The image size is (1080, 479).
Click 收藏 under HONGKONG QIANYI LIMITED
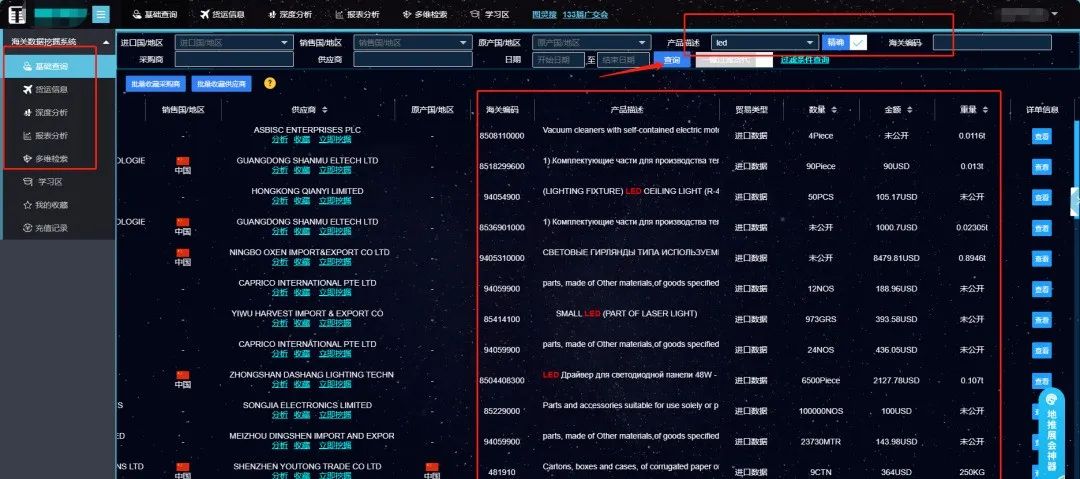tap(302, 201)
